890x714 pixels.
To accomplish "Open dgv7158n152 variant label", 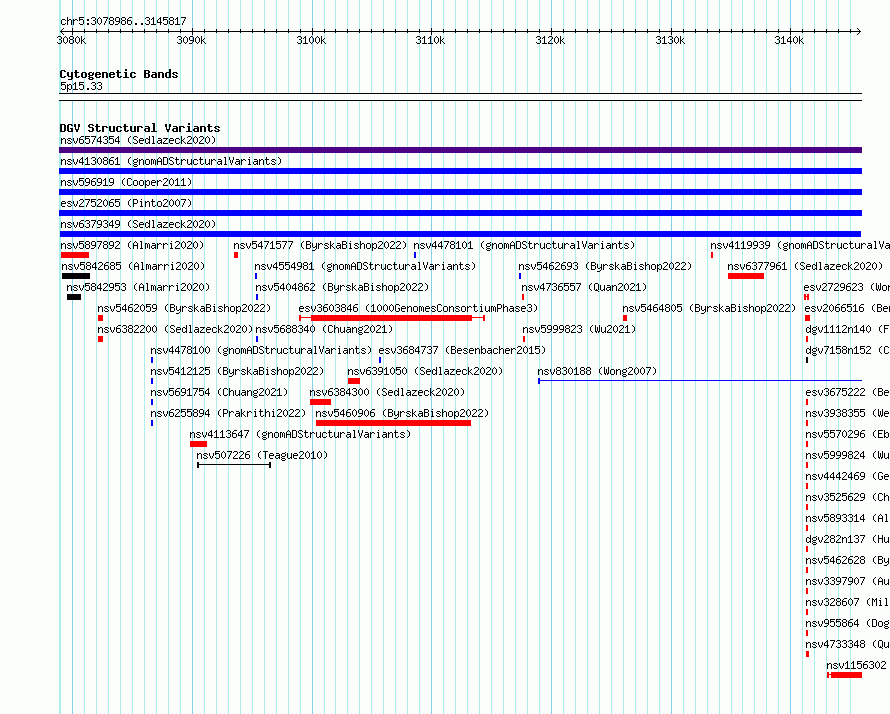I will pyautogui.click(x=847, y=350).
